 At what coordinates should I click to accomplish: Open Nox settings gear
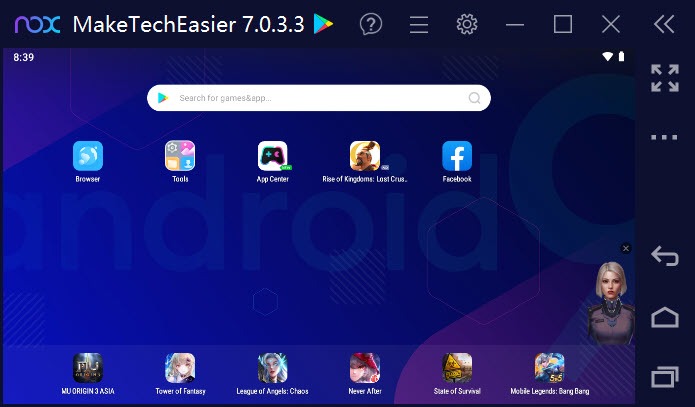coord(467,24)
